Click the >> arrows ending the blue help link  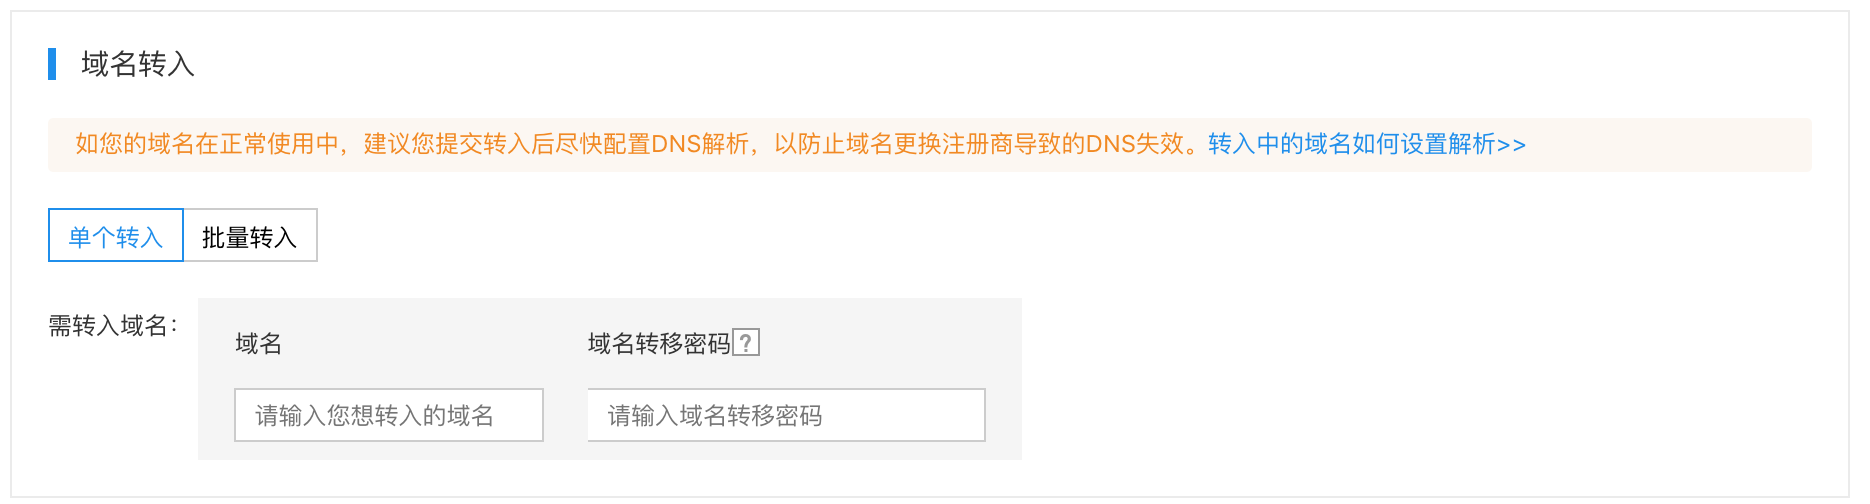1512,145
